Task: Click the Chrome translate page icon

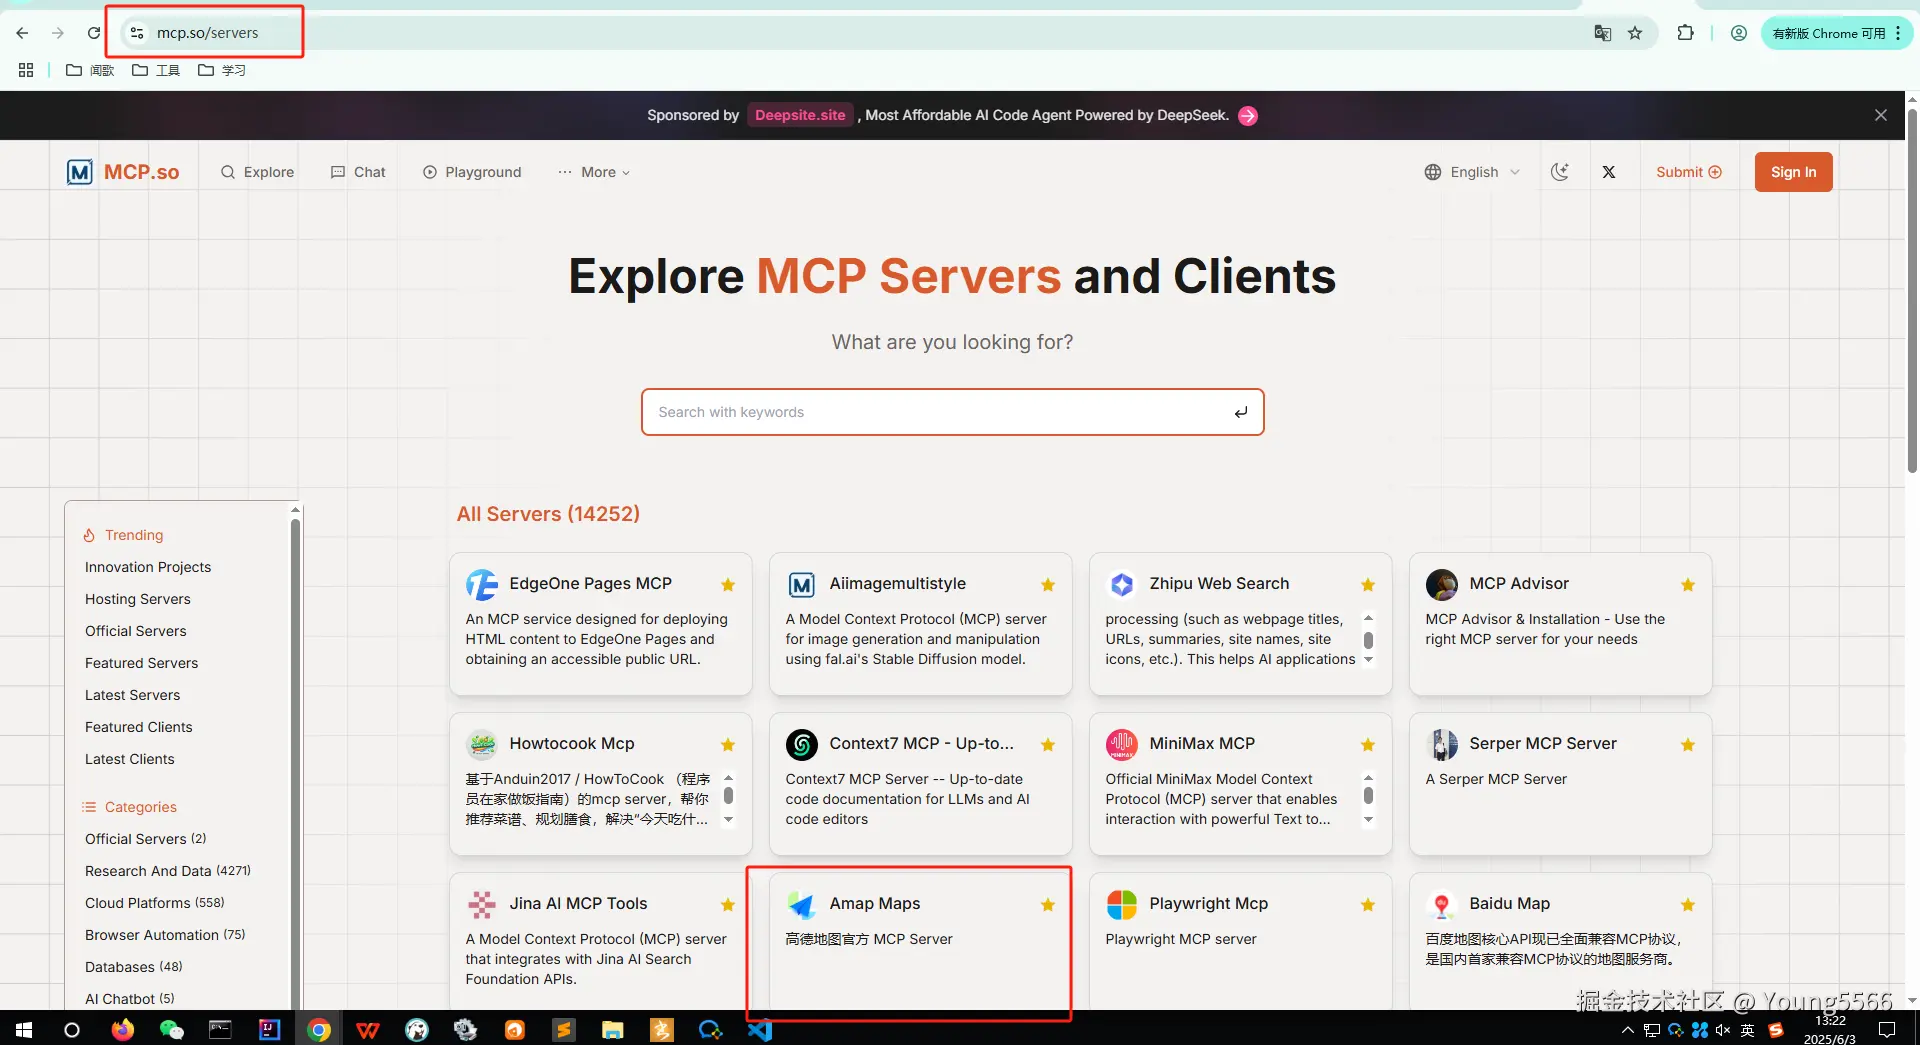Action: tap(1603, 33)
